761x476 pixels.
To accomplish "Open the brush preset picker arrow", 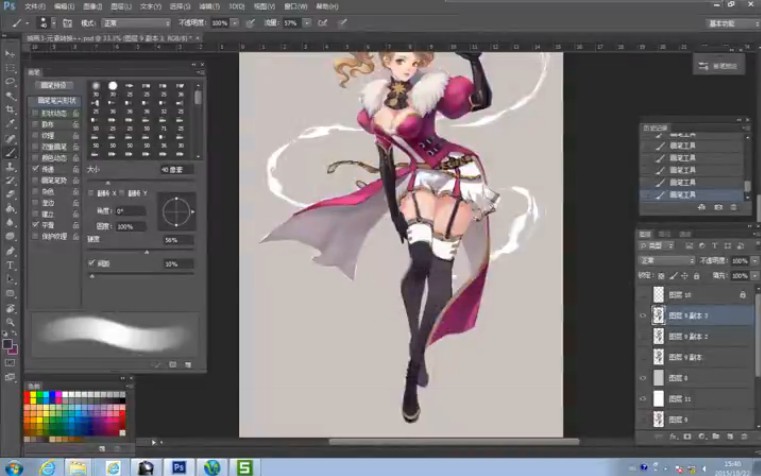I will click(x=53, y=23).
